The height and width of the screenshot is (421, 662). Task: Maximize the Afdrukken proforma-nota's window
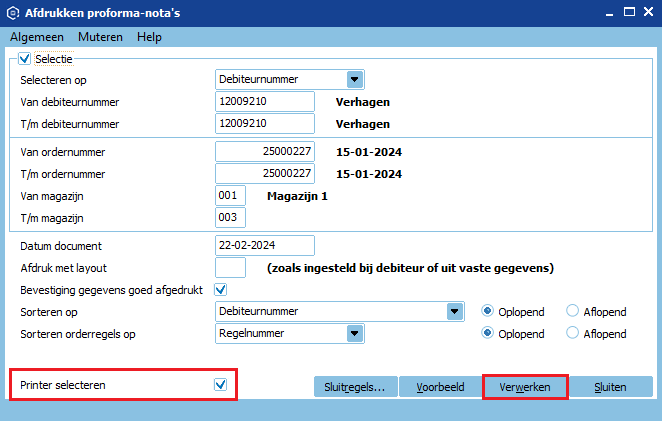click(x=629, y=12)
